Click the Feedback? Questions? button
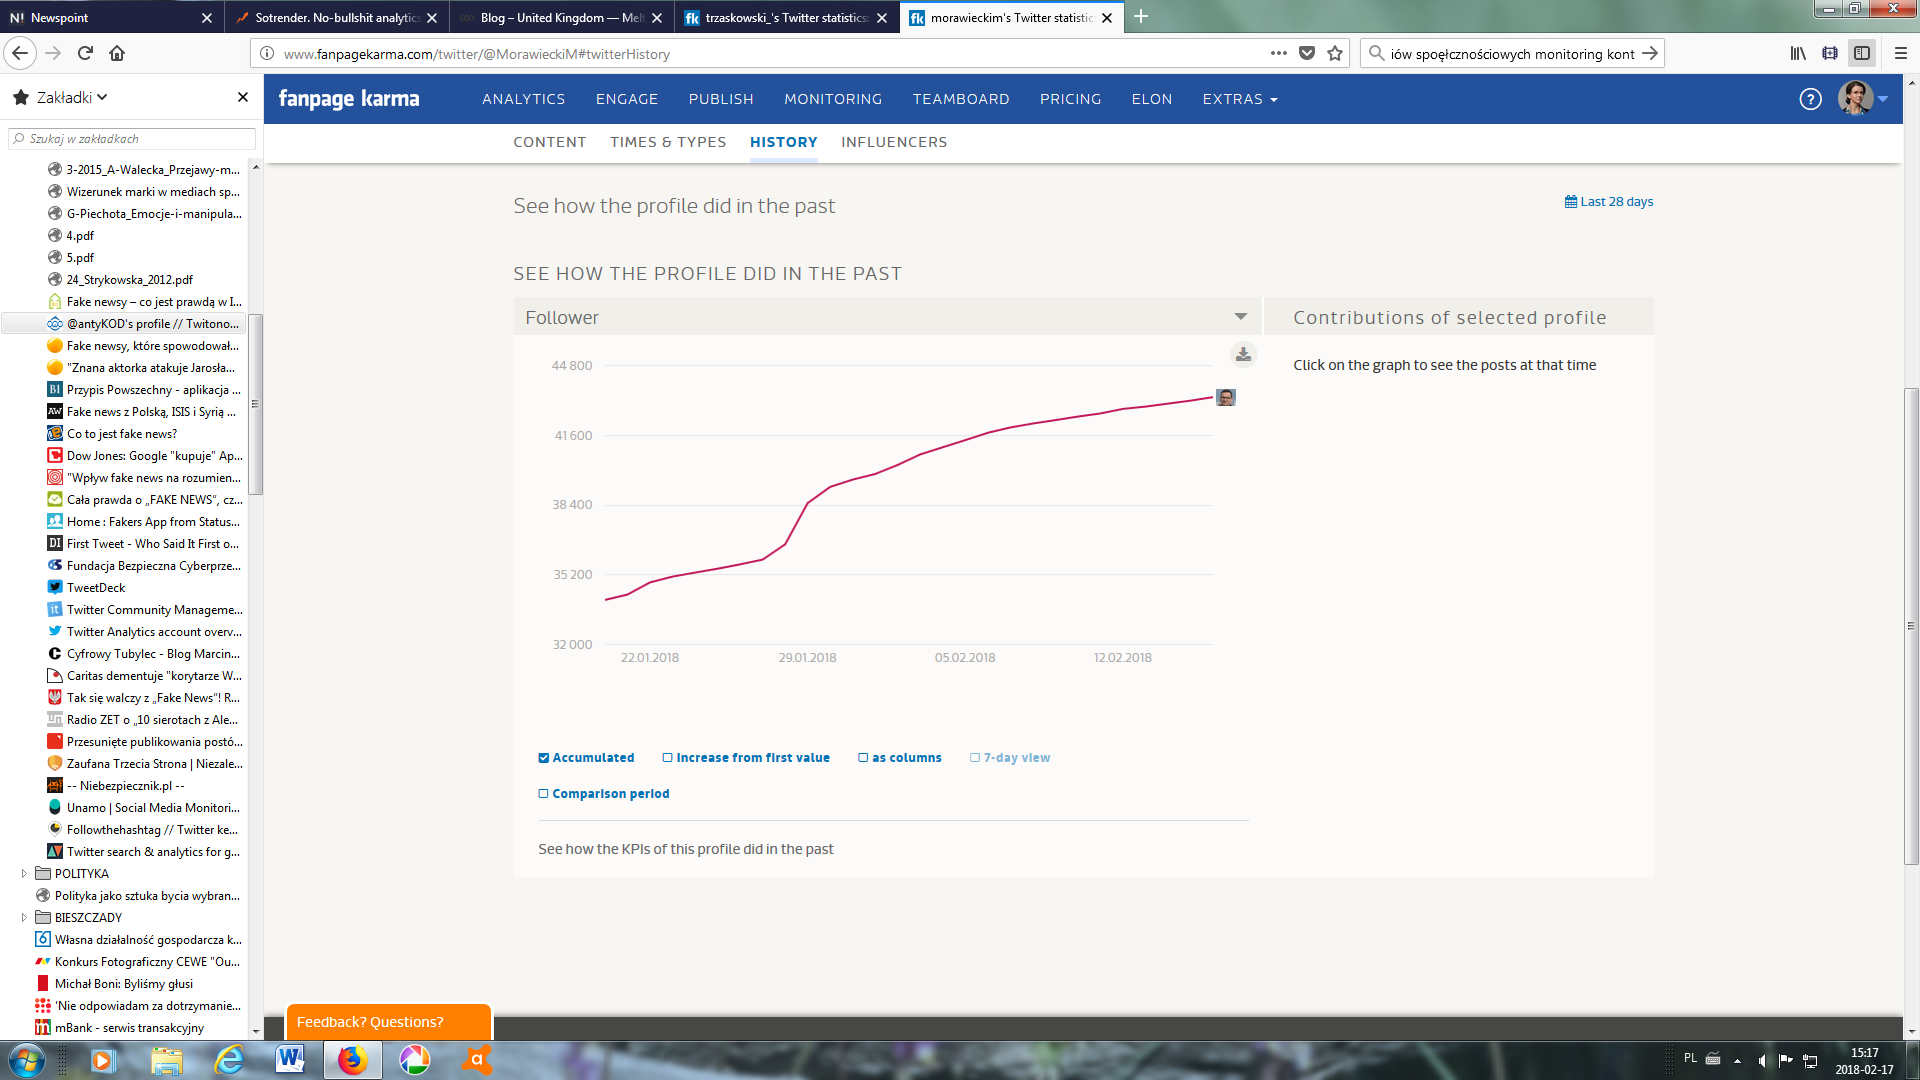Image resolution: width=1920 pixels, height=1080 pixels. (x=388, y=1022)
